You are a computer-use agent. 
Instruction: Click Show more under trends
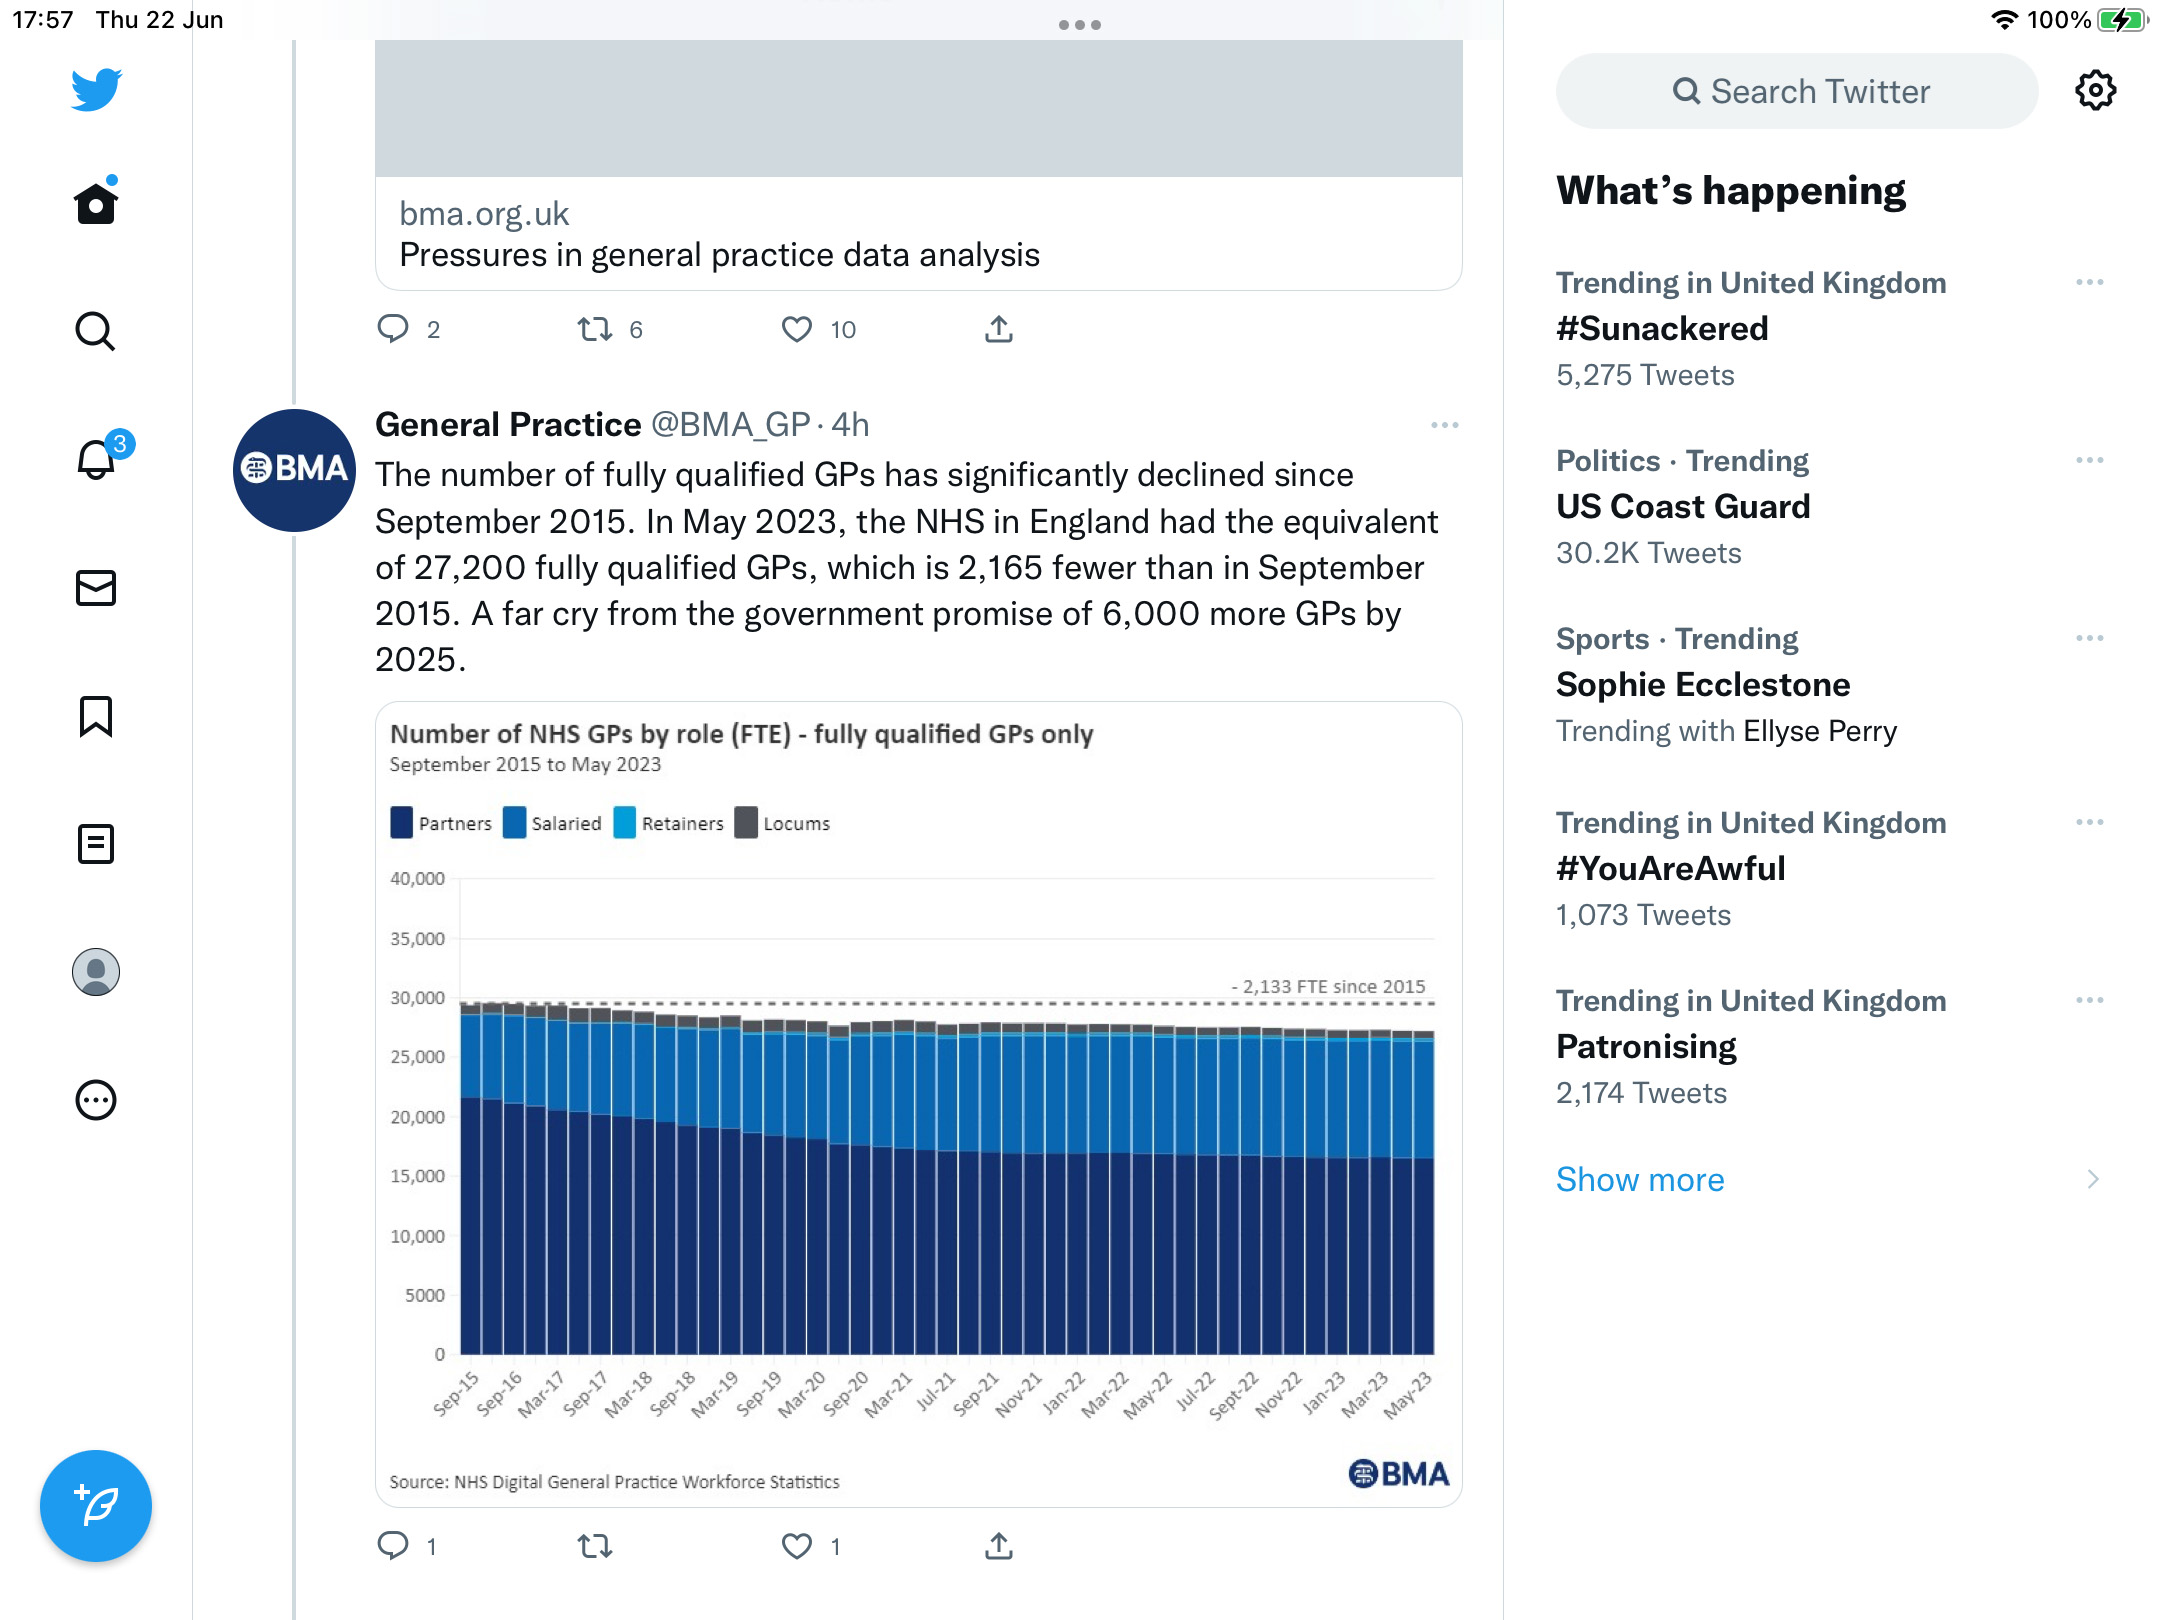(x=1640, y=1179)
